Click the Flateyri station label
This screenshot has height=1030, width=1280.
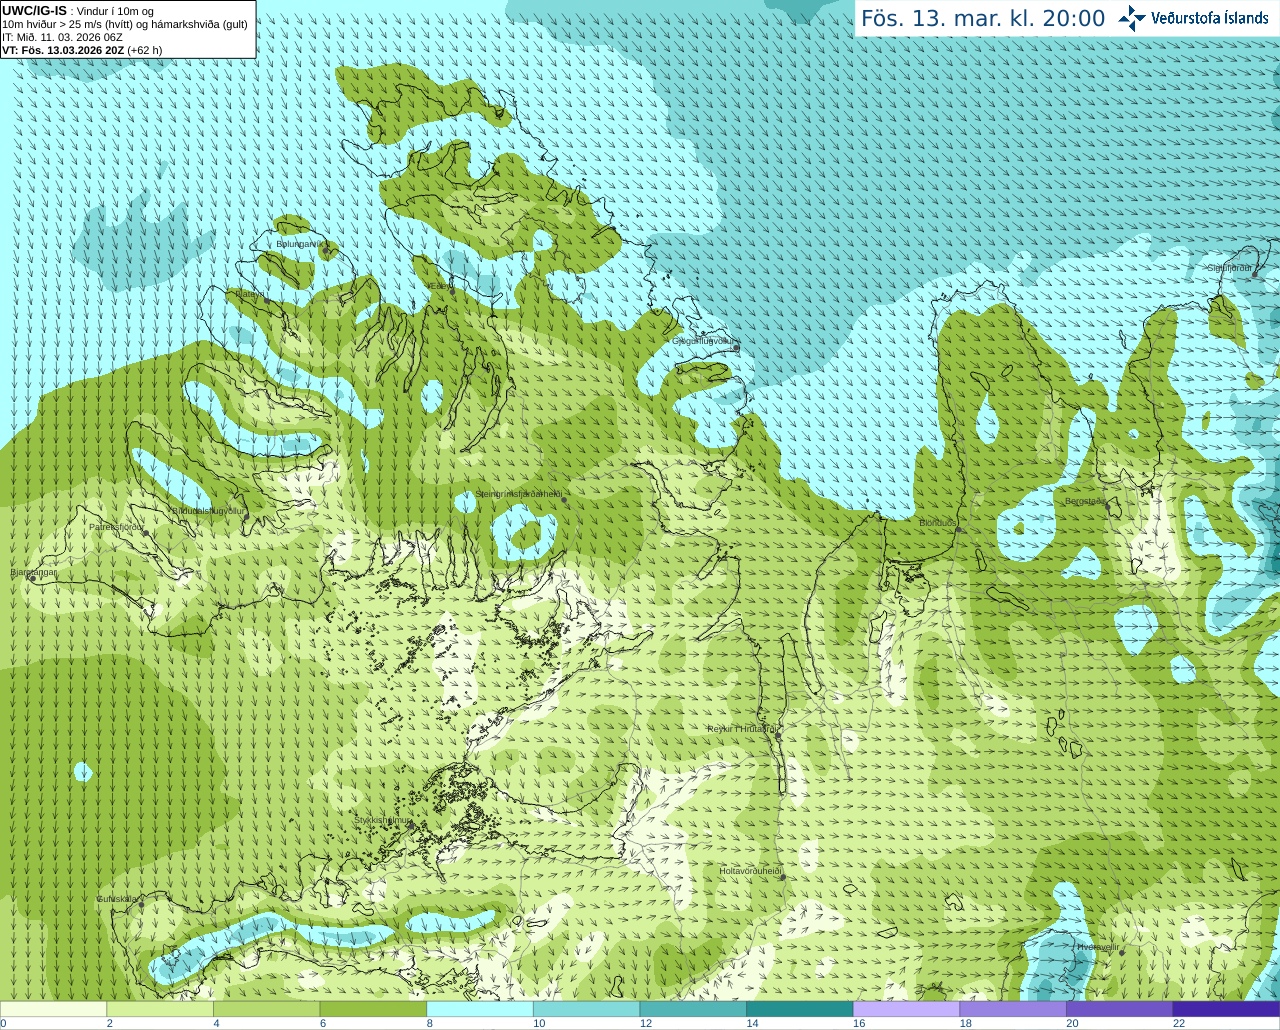[249, 294]
